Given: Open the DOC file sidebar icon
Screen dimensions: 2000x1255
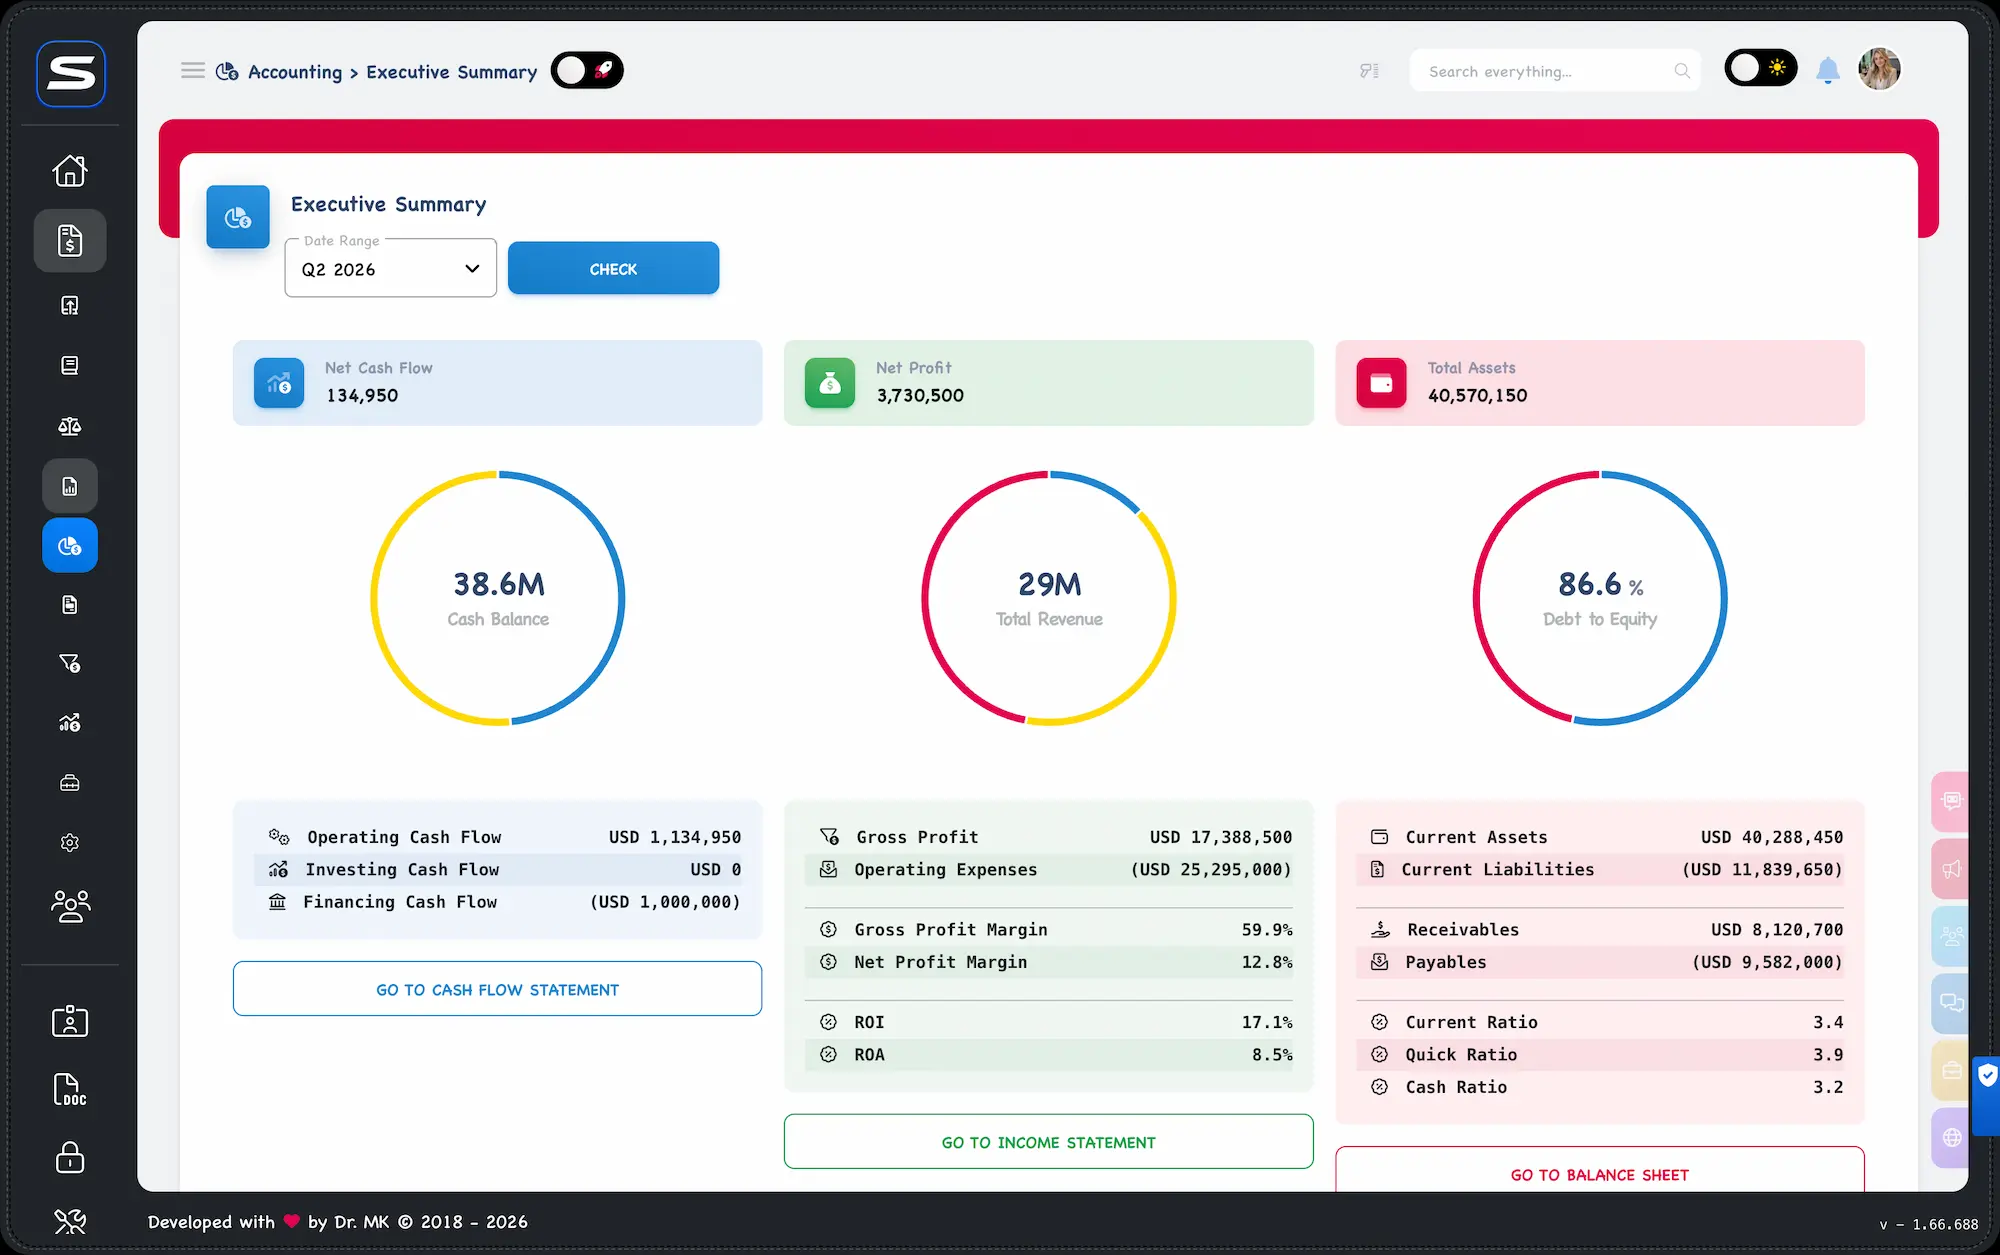Looking at the screenshot, I should point(70,1089).
